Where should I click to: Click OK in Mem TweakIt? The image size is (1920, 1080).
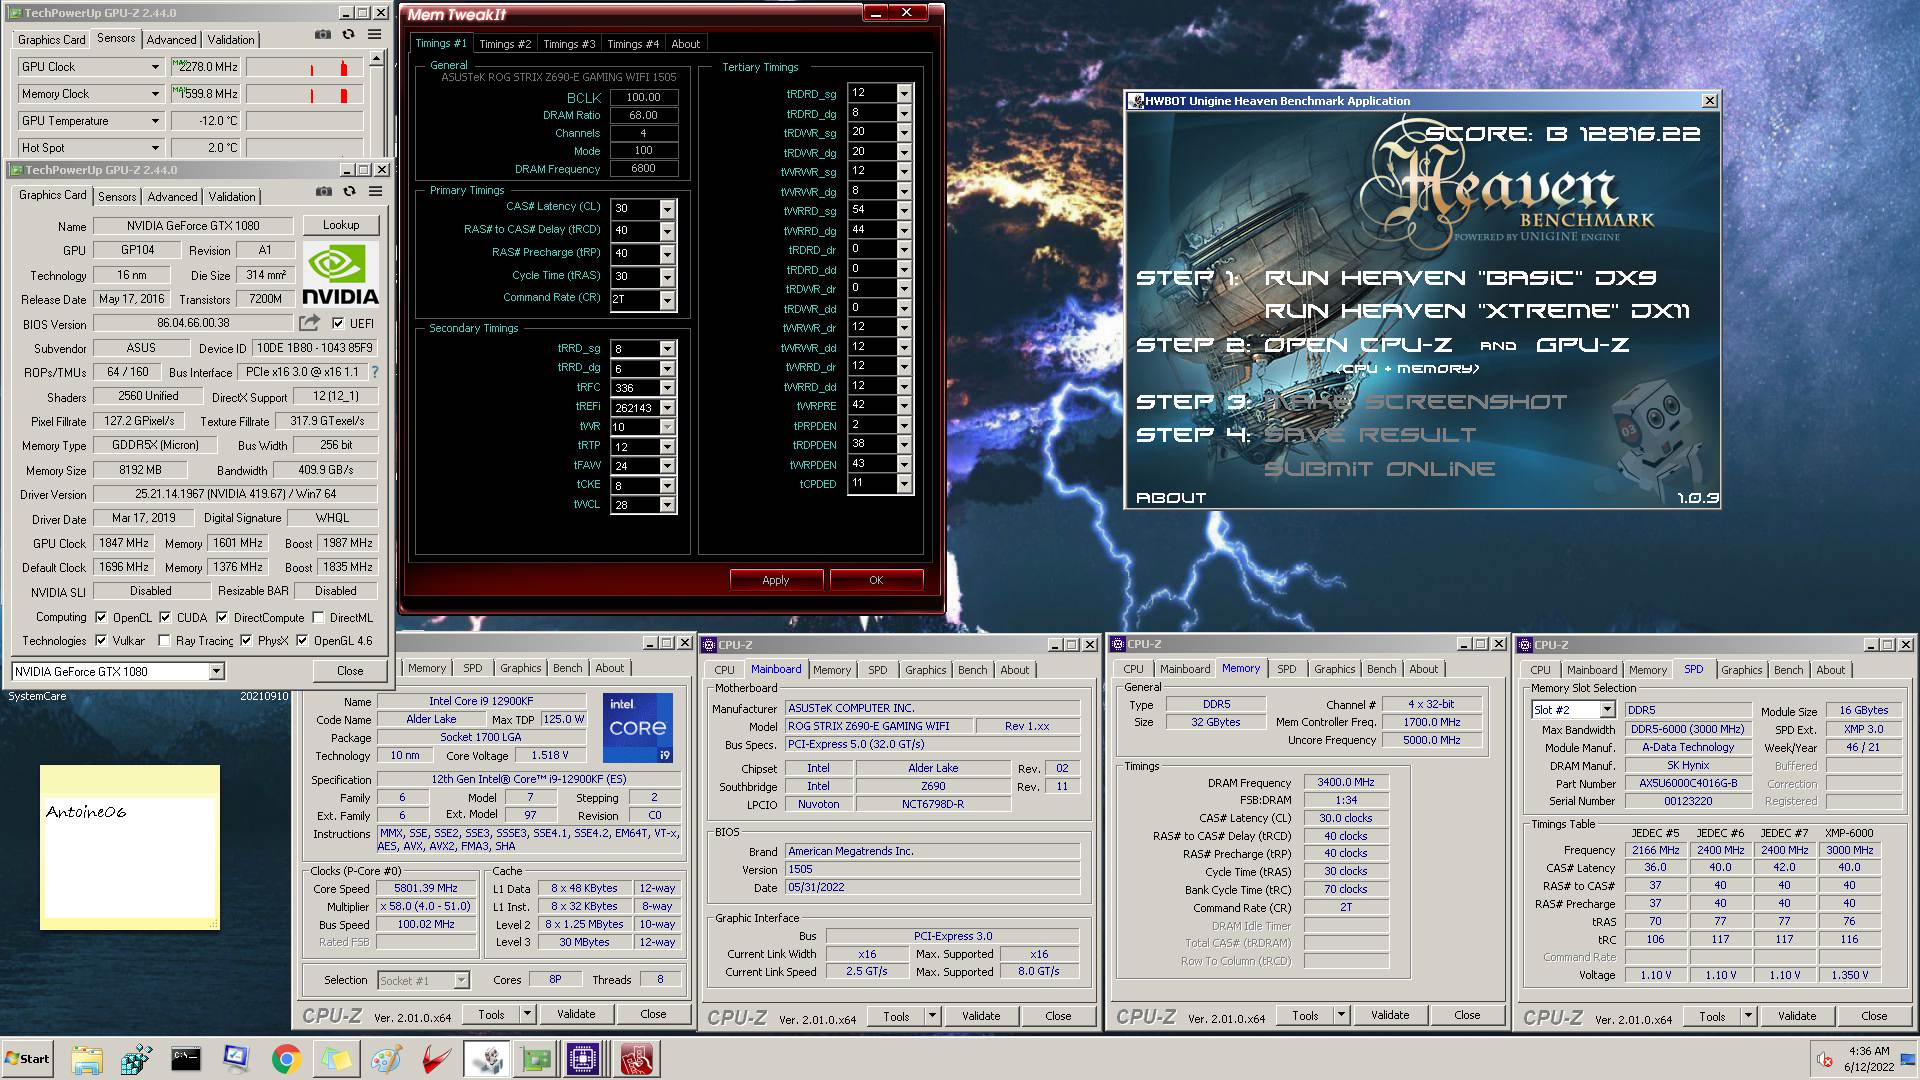coord(876,580)
